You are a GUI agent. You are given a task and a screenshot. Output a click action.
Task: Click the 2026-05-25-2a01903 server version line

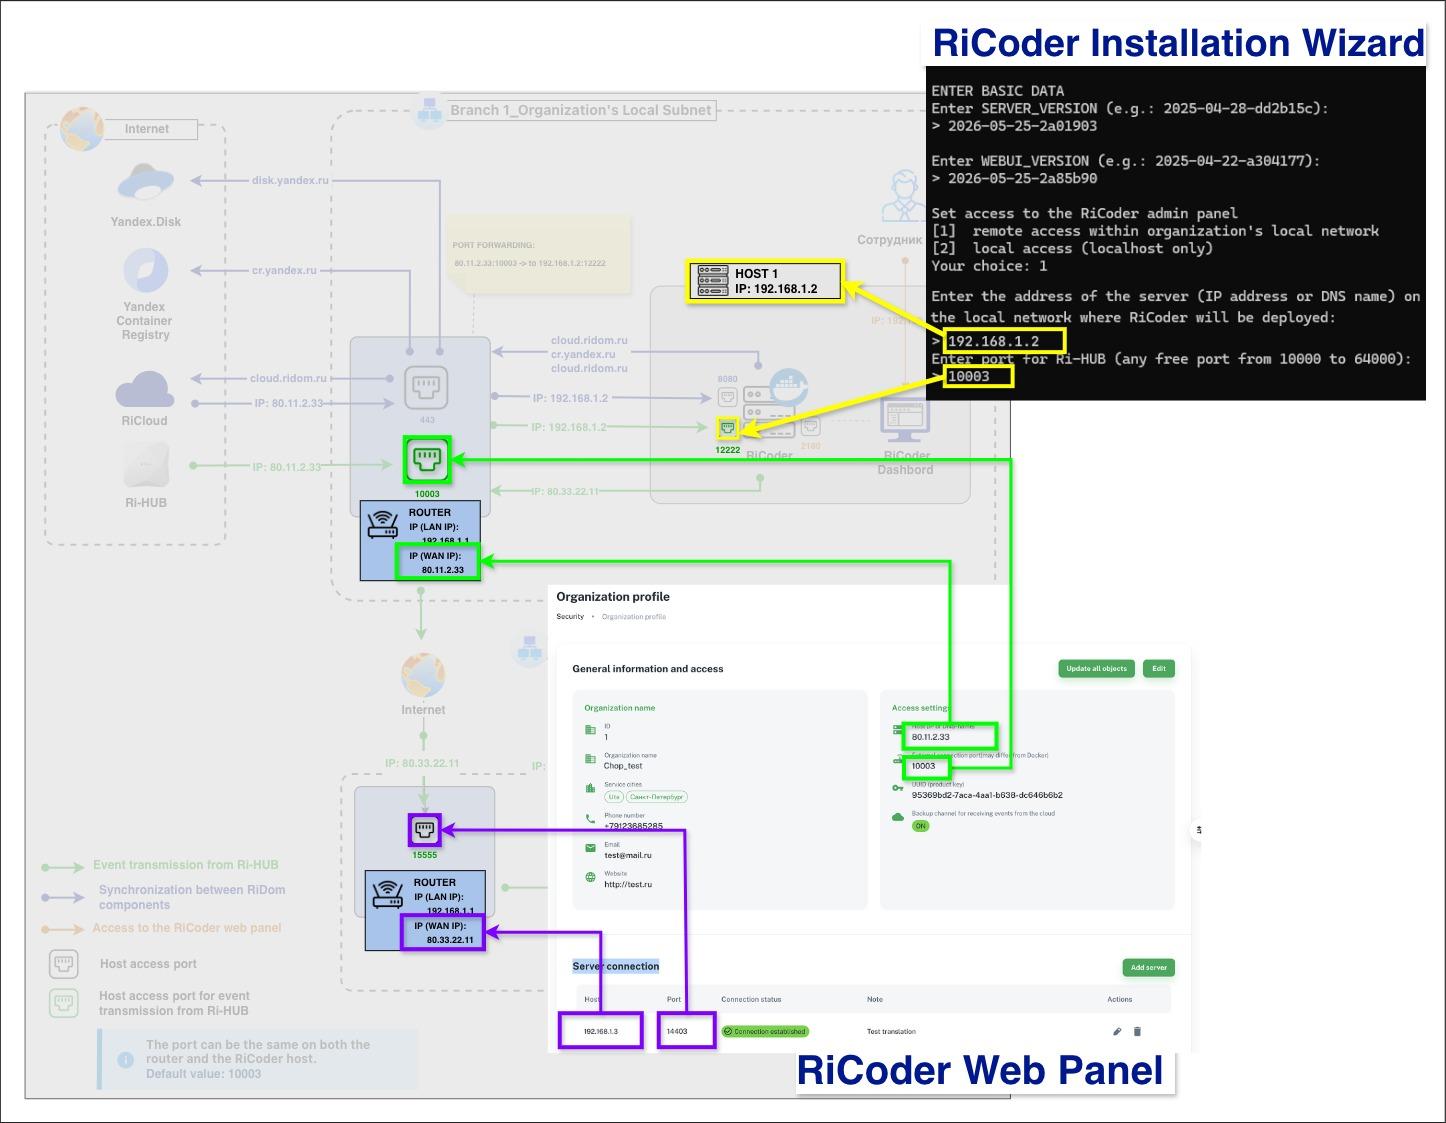pos(1014,126)
